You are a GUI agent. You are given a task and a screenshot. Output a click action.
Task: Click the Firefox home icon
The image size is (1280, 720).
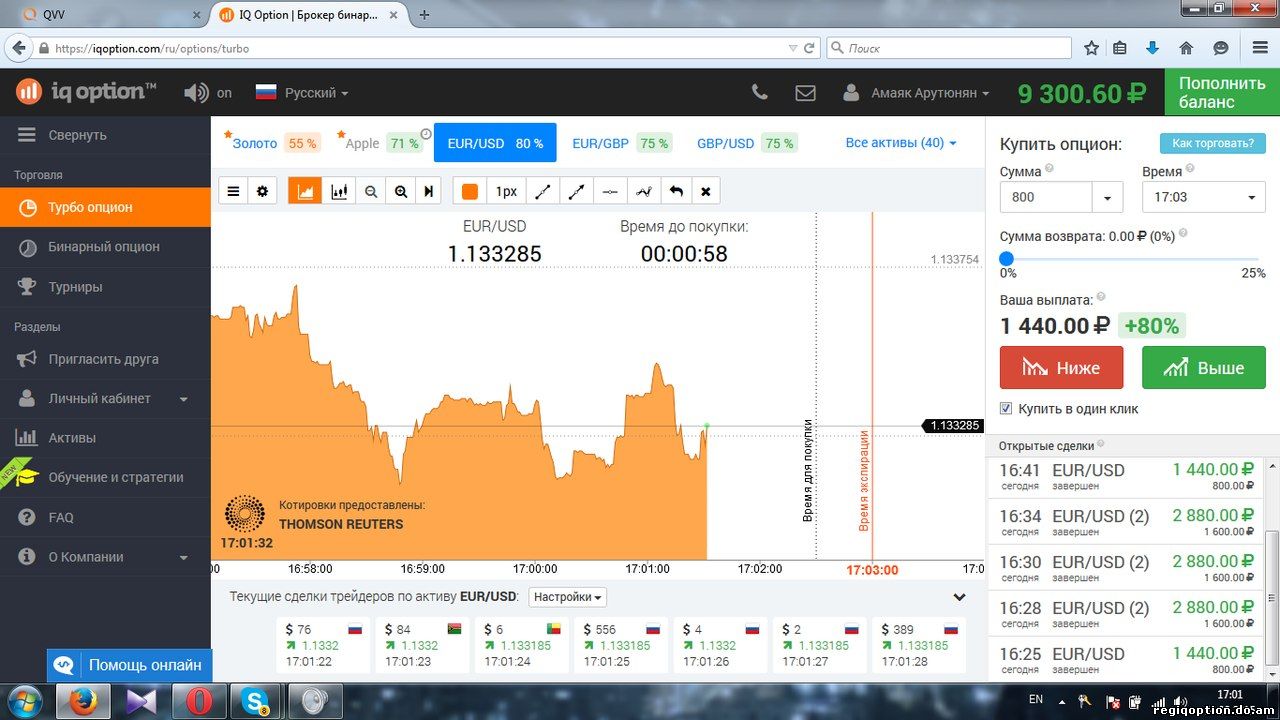click(1186, 48)
